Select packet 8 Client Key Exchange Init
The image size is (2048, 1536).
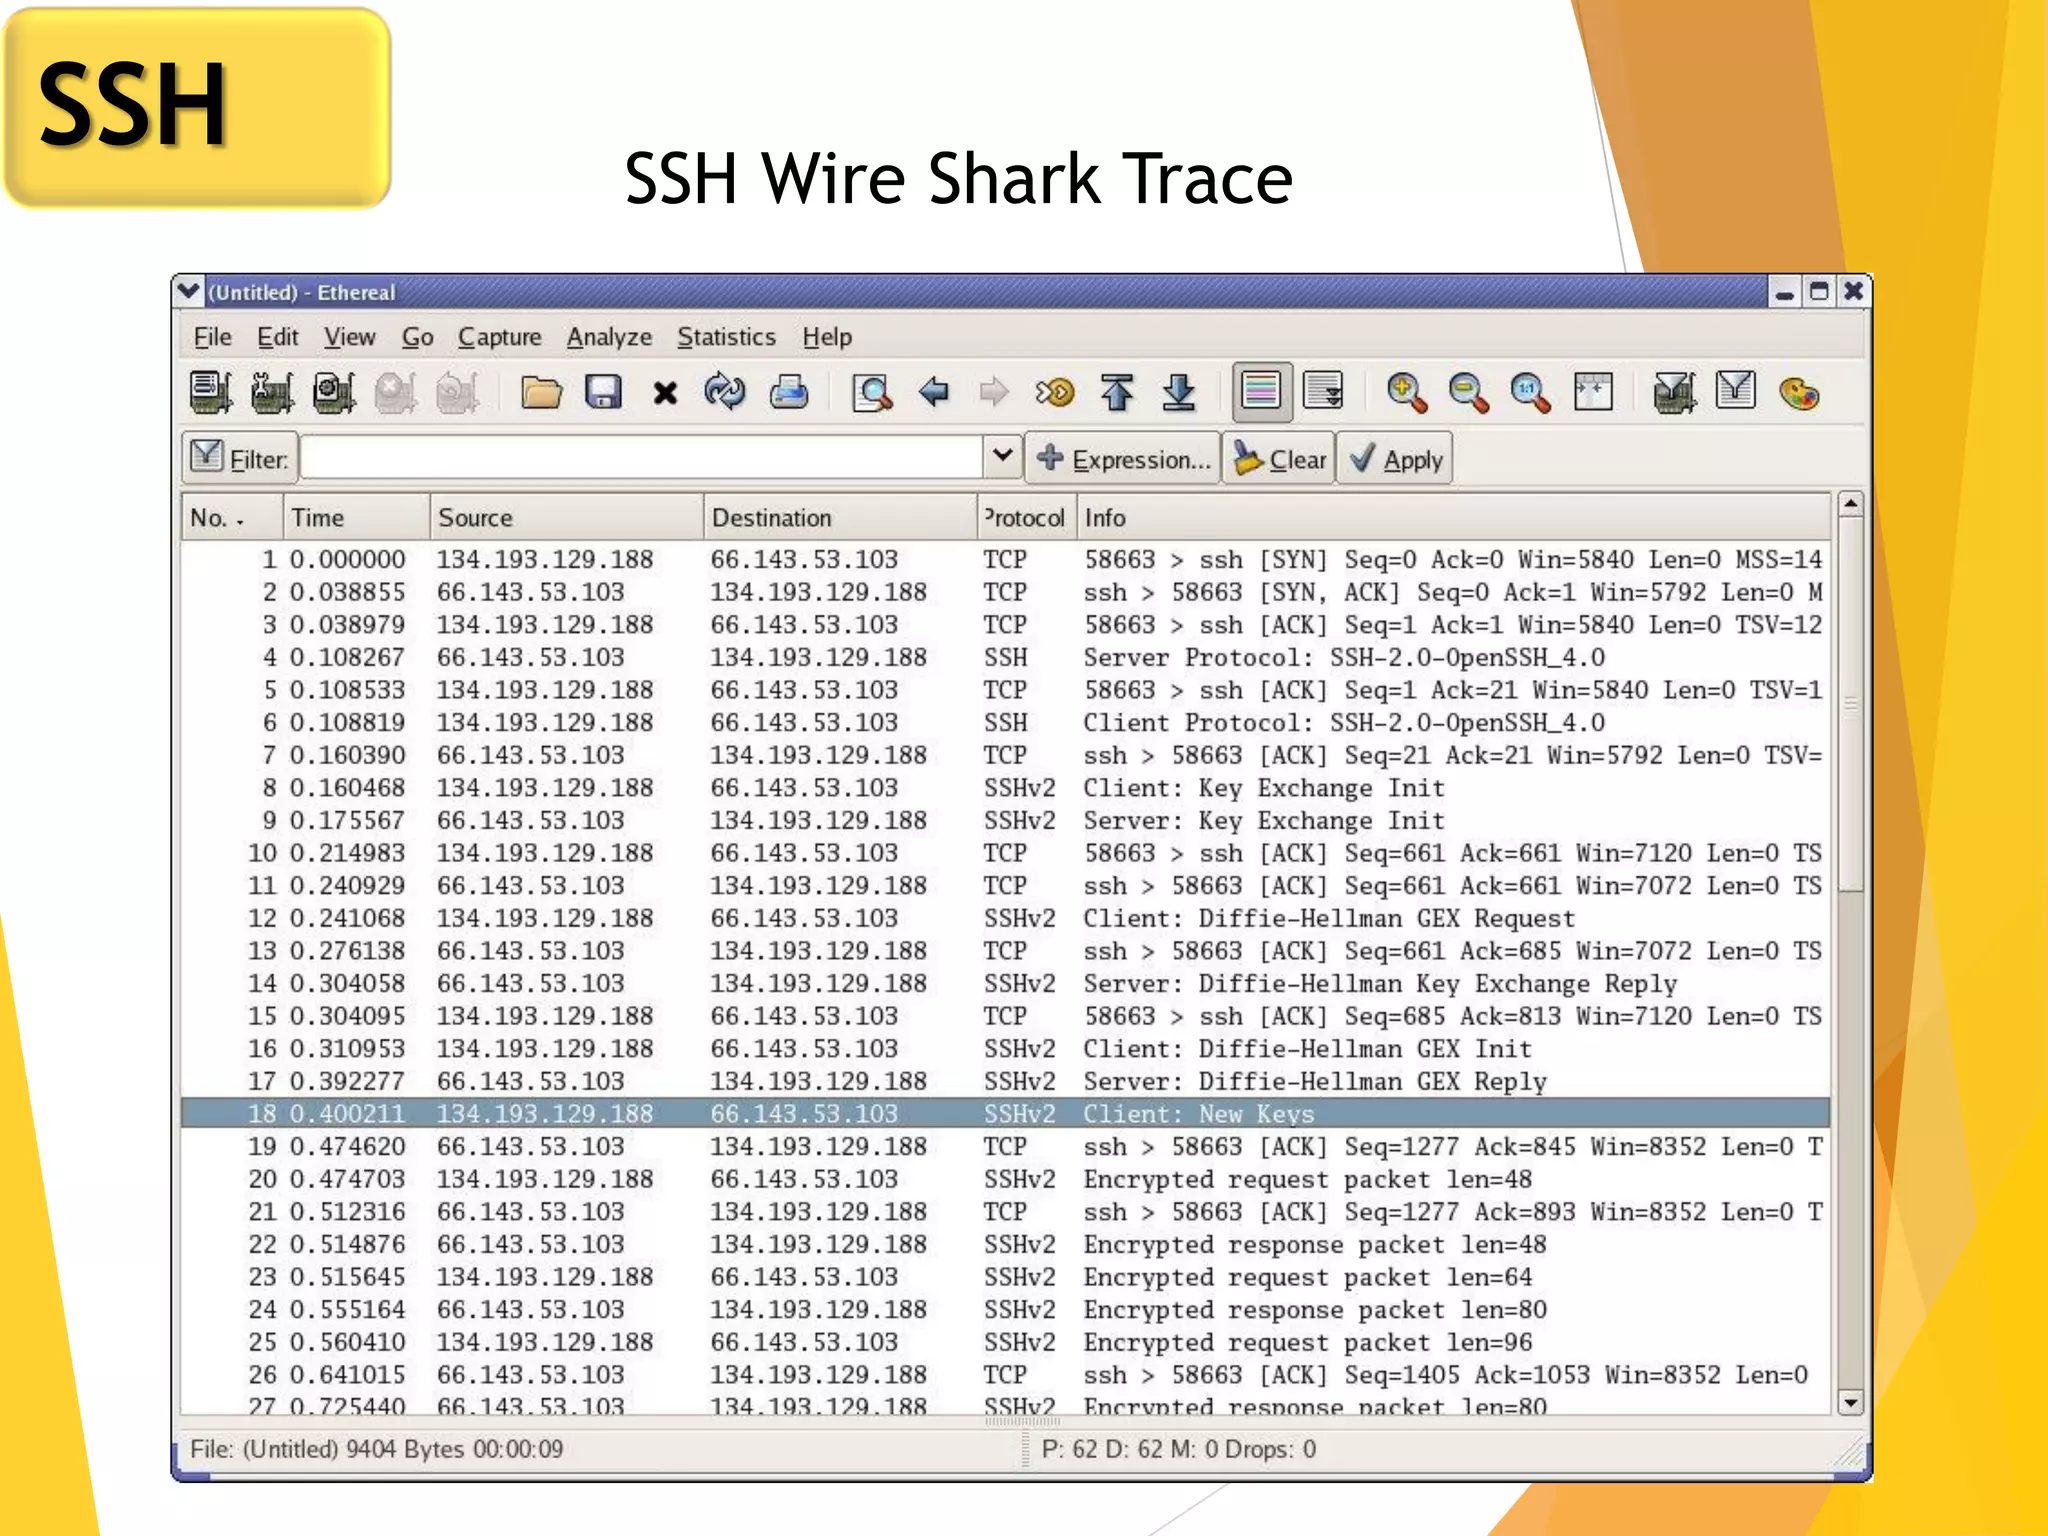[1005, 787]
